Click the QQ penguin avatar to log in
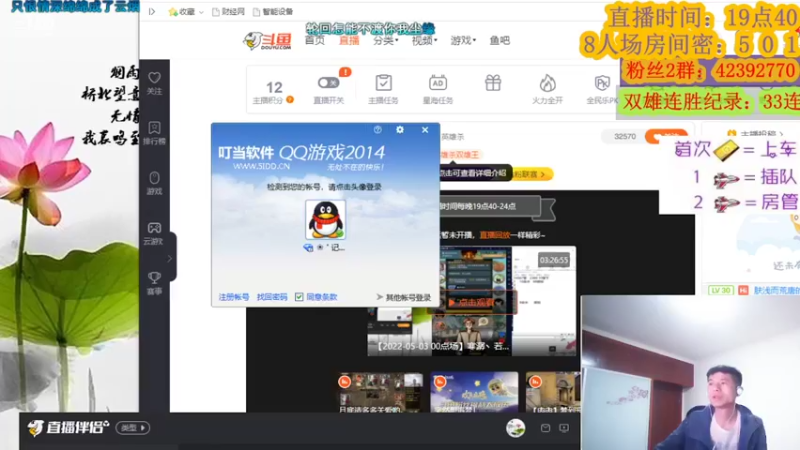Screen dimensions: 800x450 326,219
